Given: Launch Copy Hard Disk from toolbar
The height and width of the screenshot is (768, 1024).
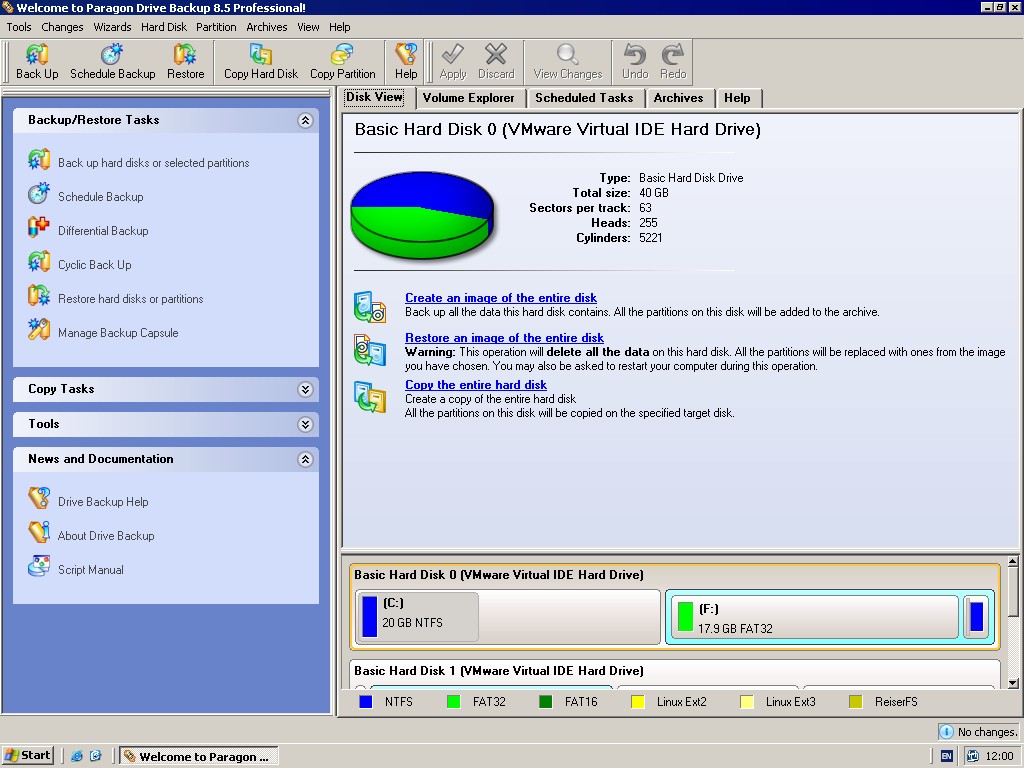Looking at the screenshot, I should [x=261, y=54].
